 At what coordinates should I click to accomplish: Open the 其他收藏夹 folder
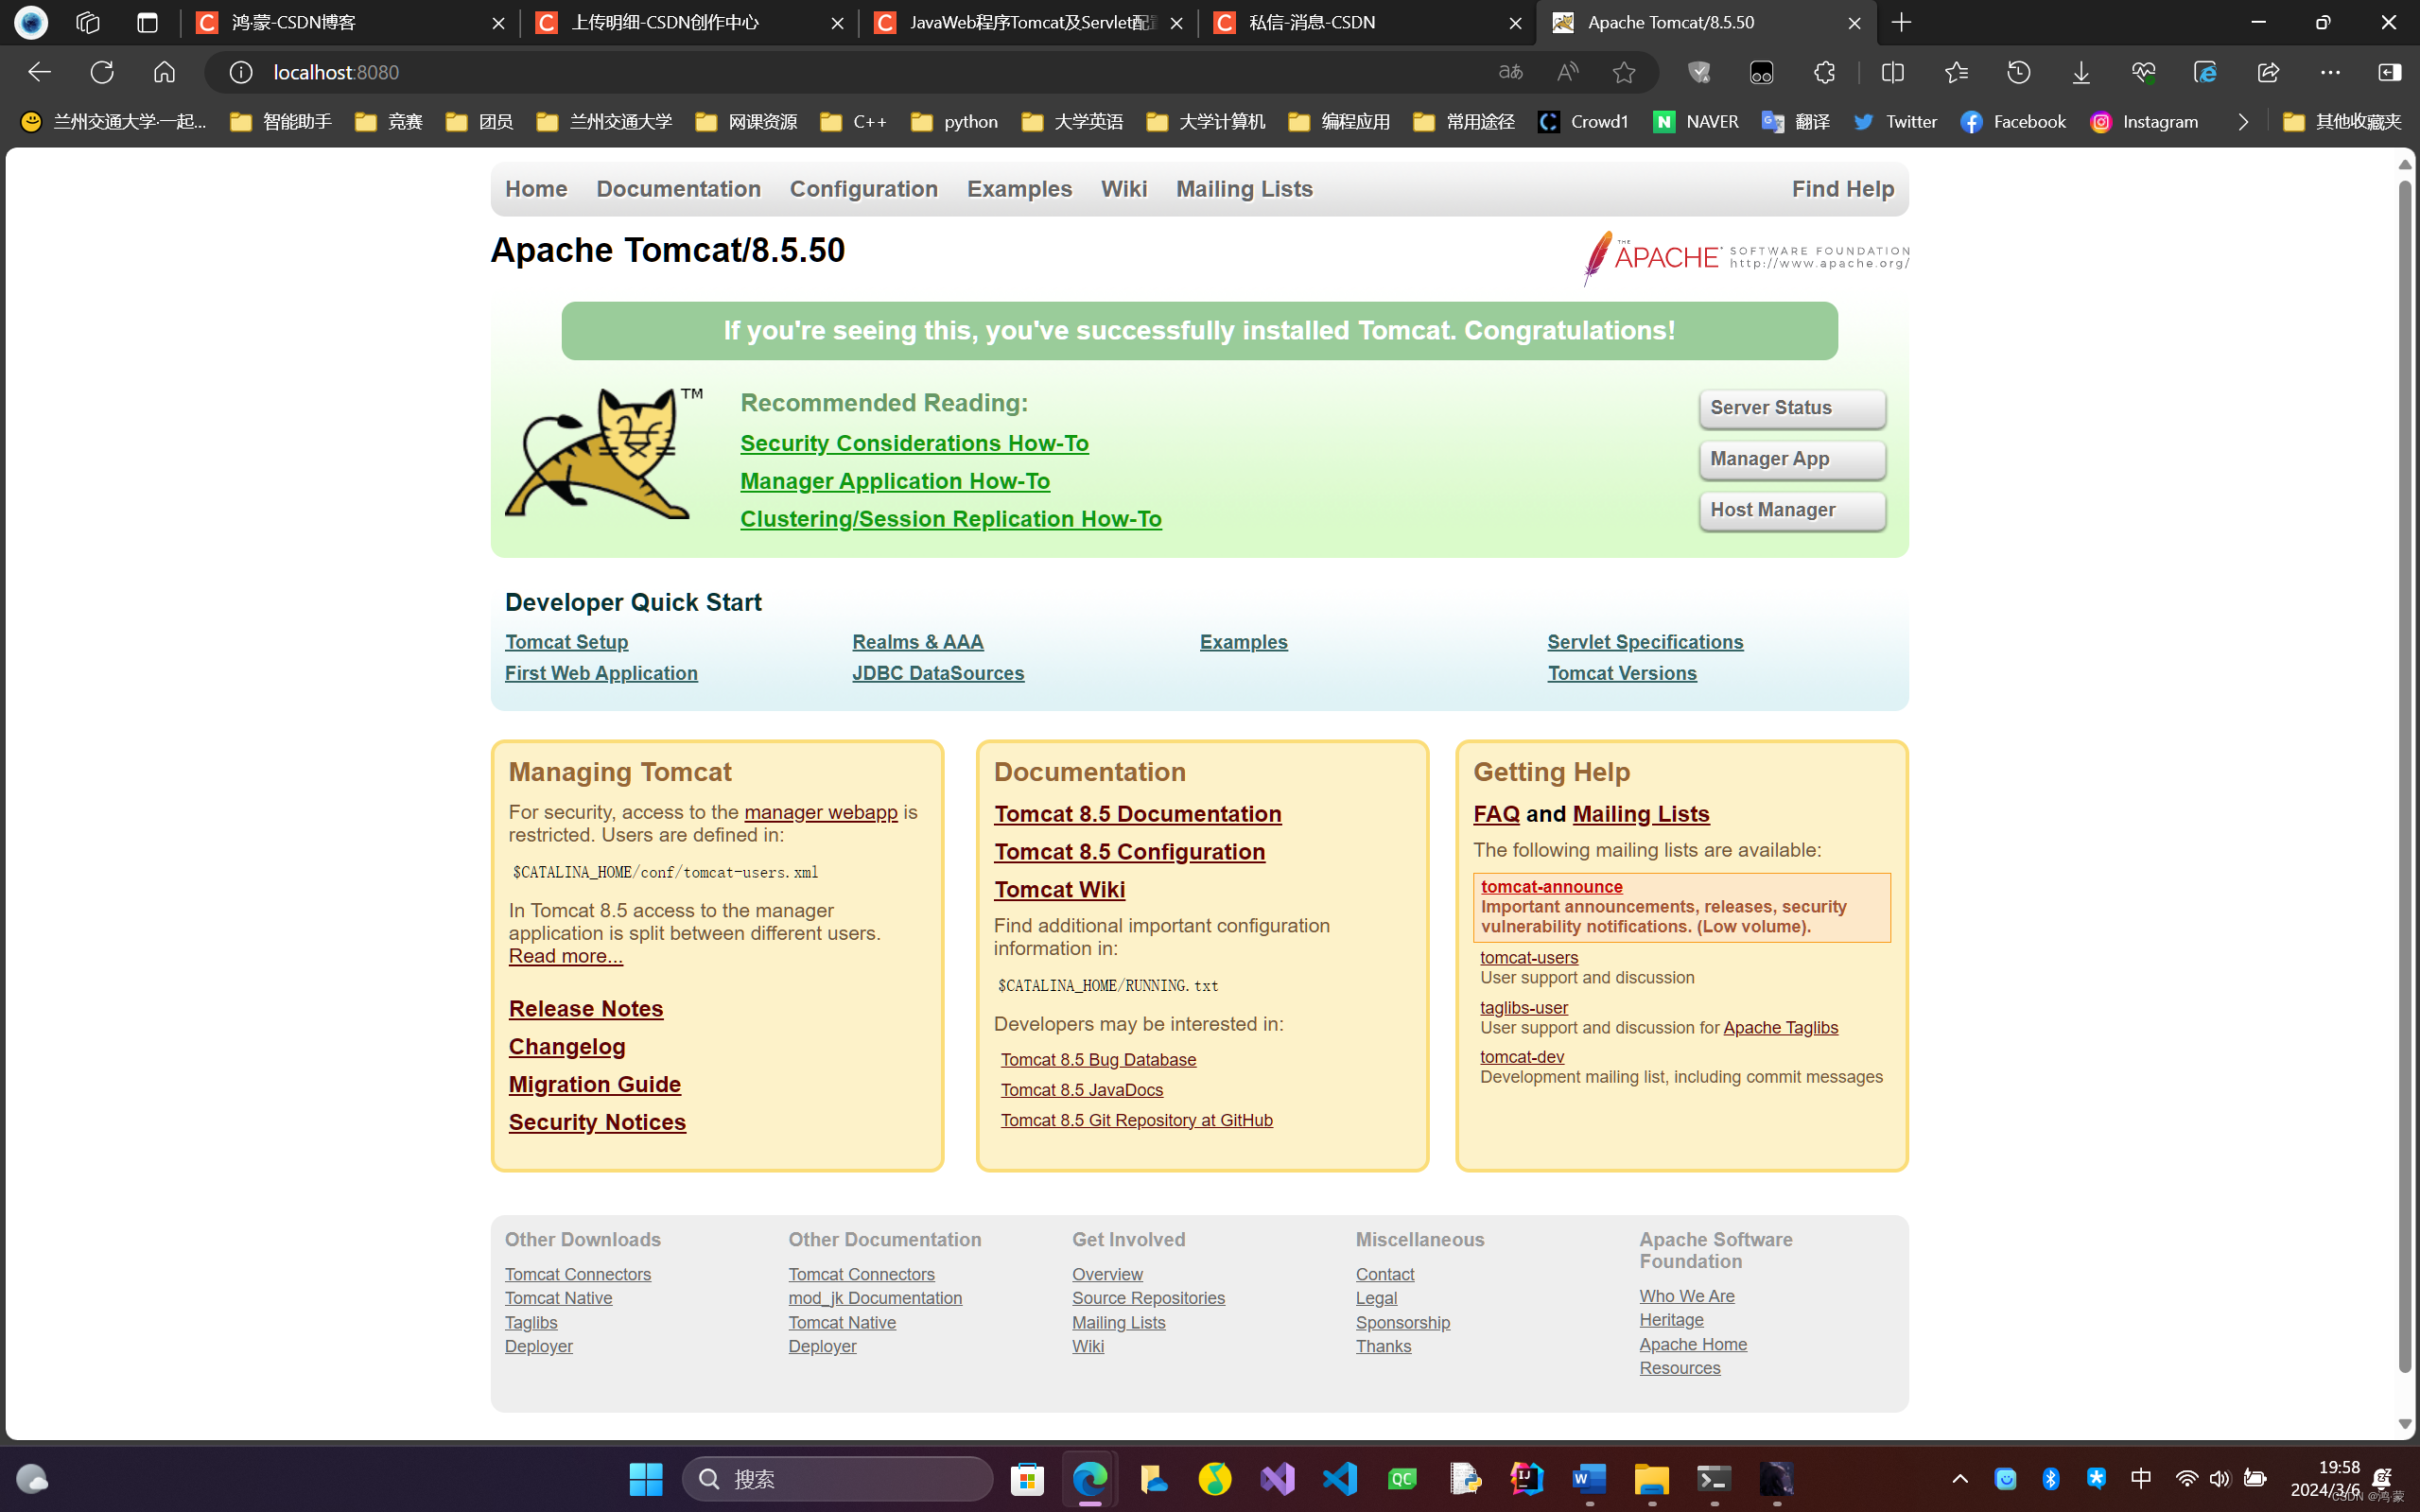coord(2342,122)
